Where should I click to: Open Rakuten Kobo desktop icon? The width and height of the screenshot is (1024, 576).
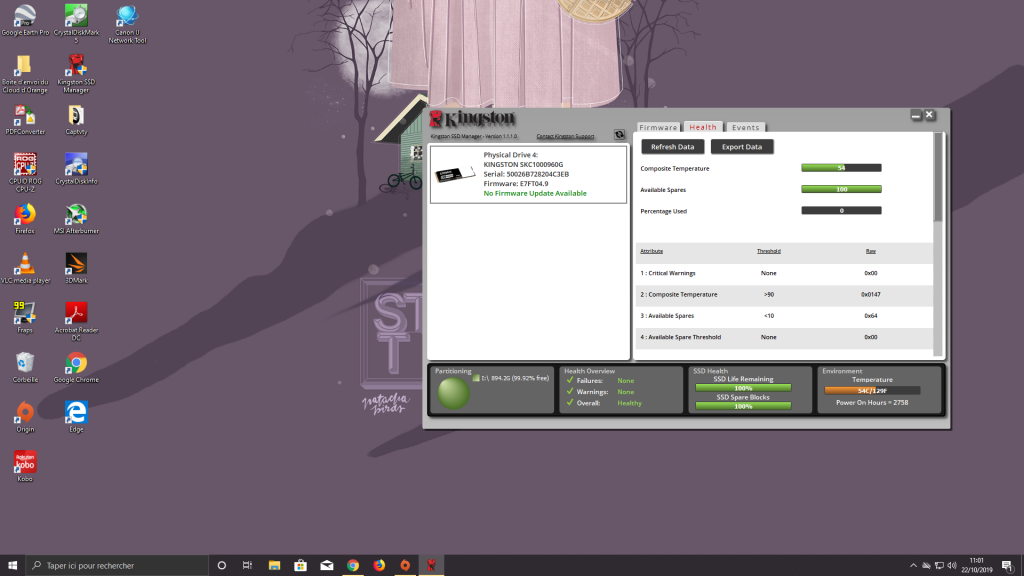click(x=25, y=467)
